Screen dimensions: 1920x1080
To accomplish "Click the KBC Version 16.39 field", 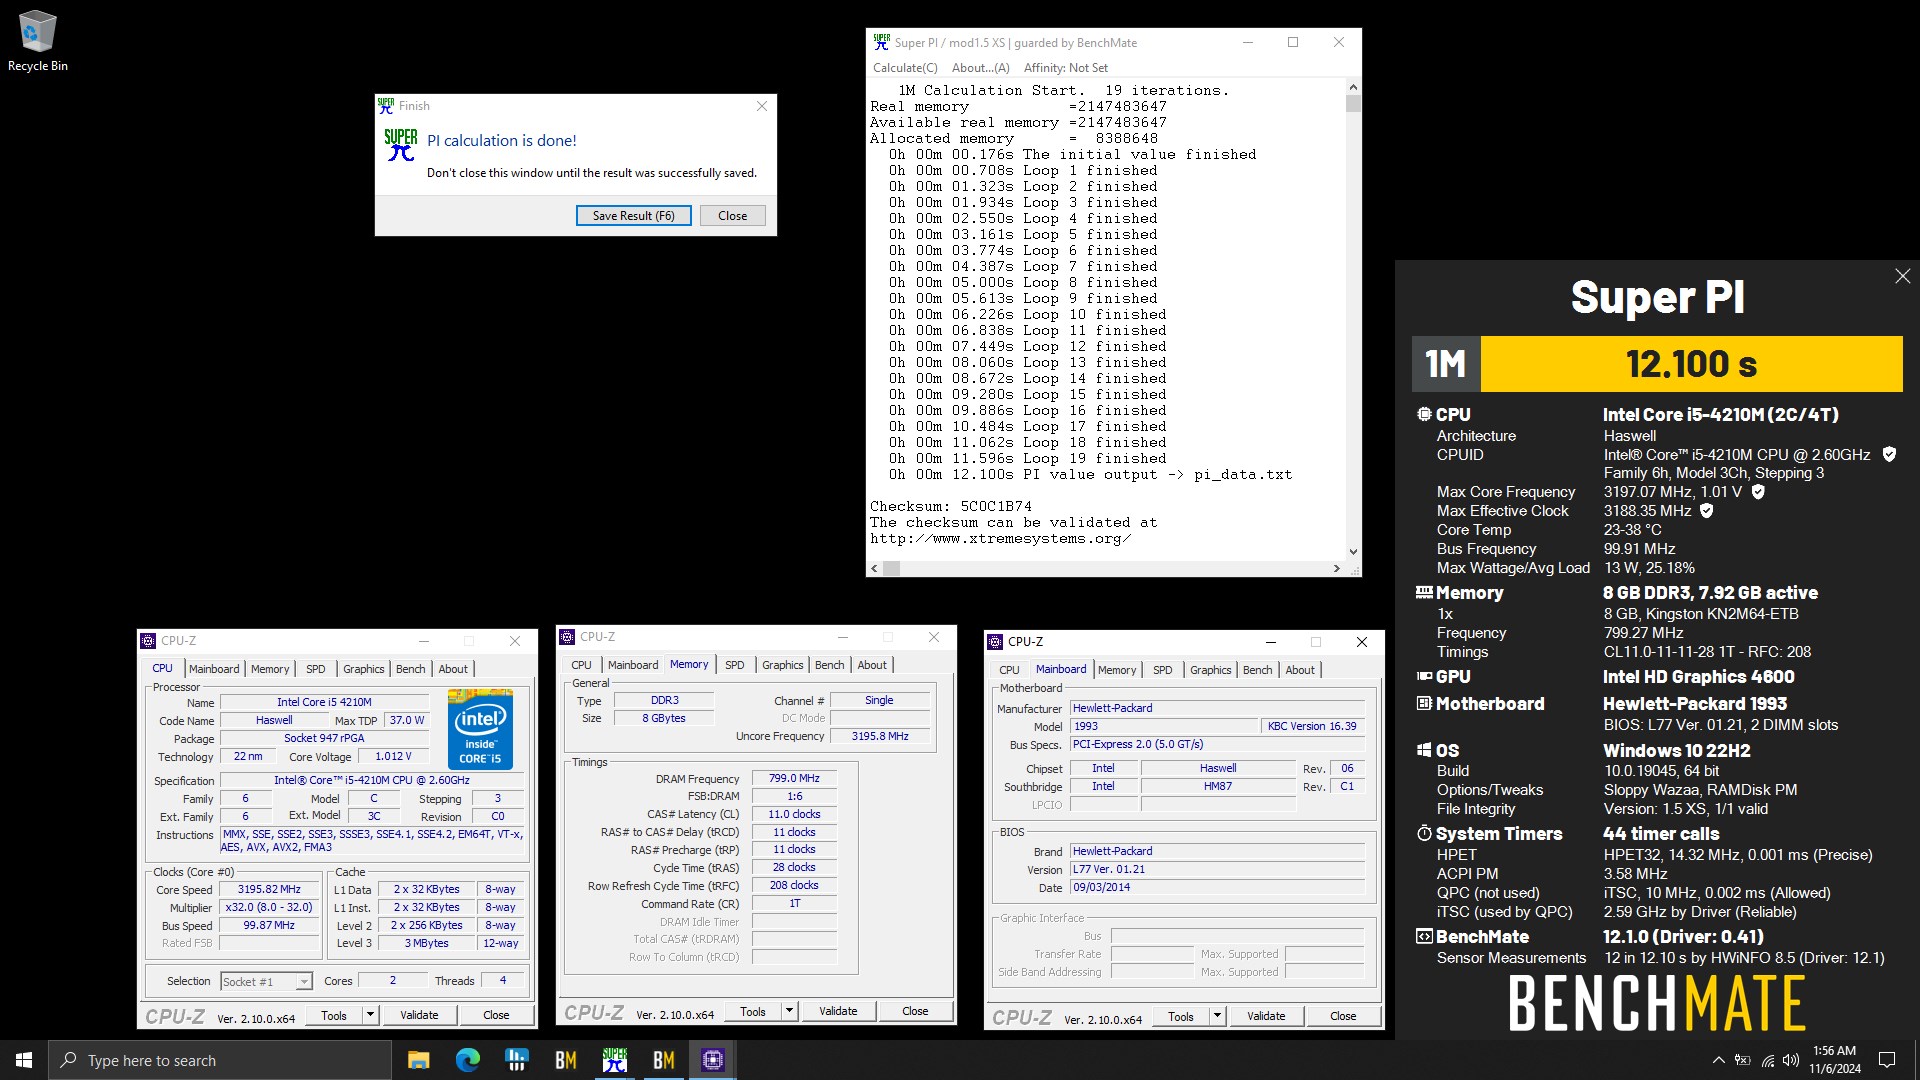I will [1312, 726].
